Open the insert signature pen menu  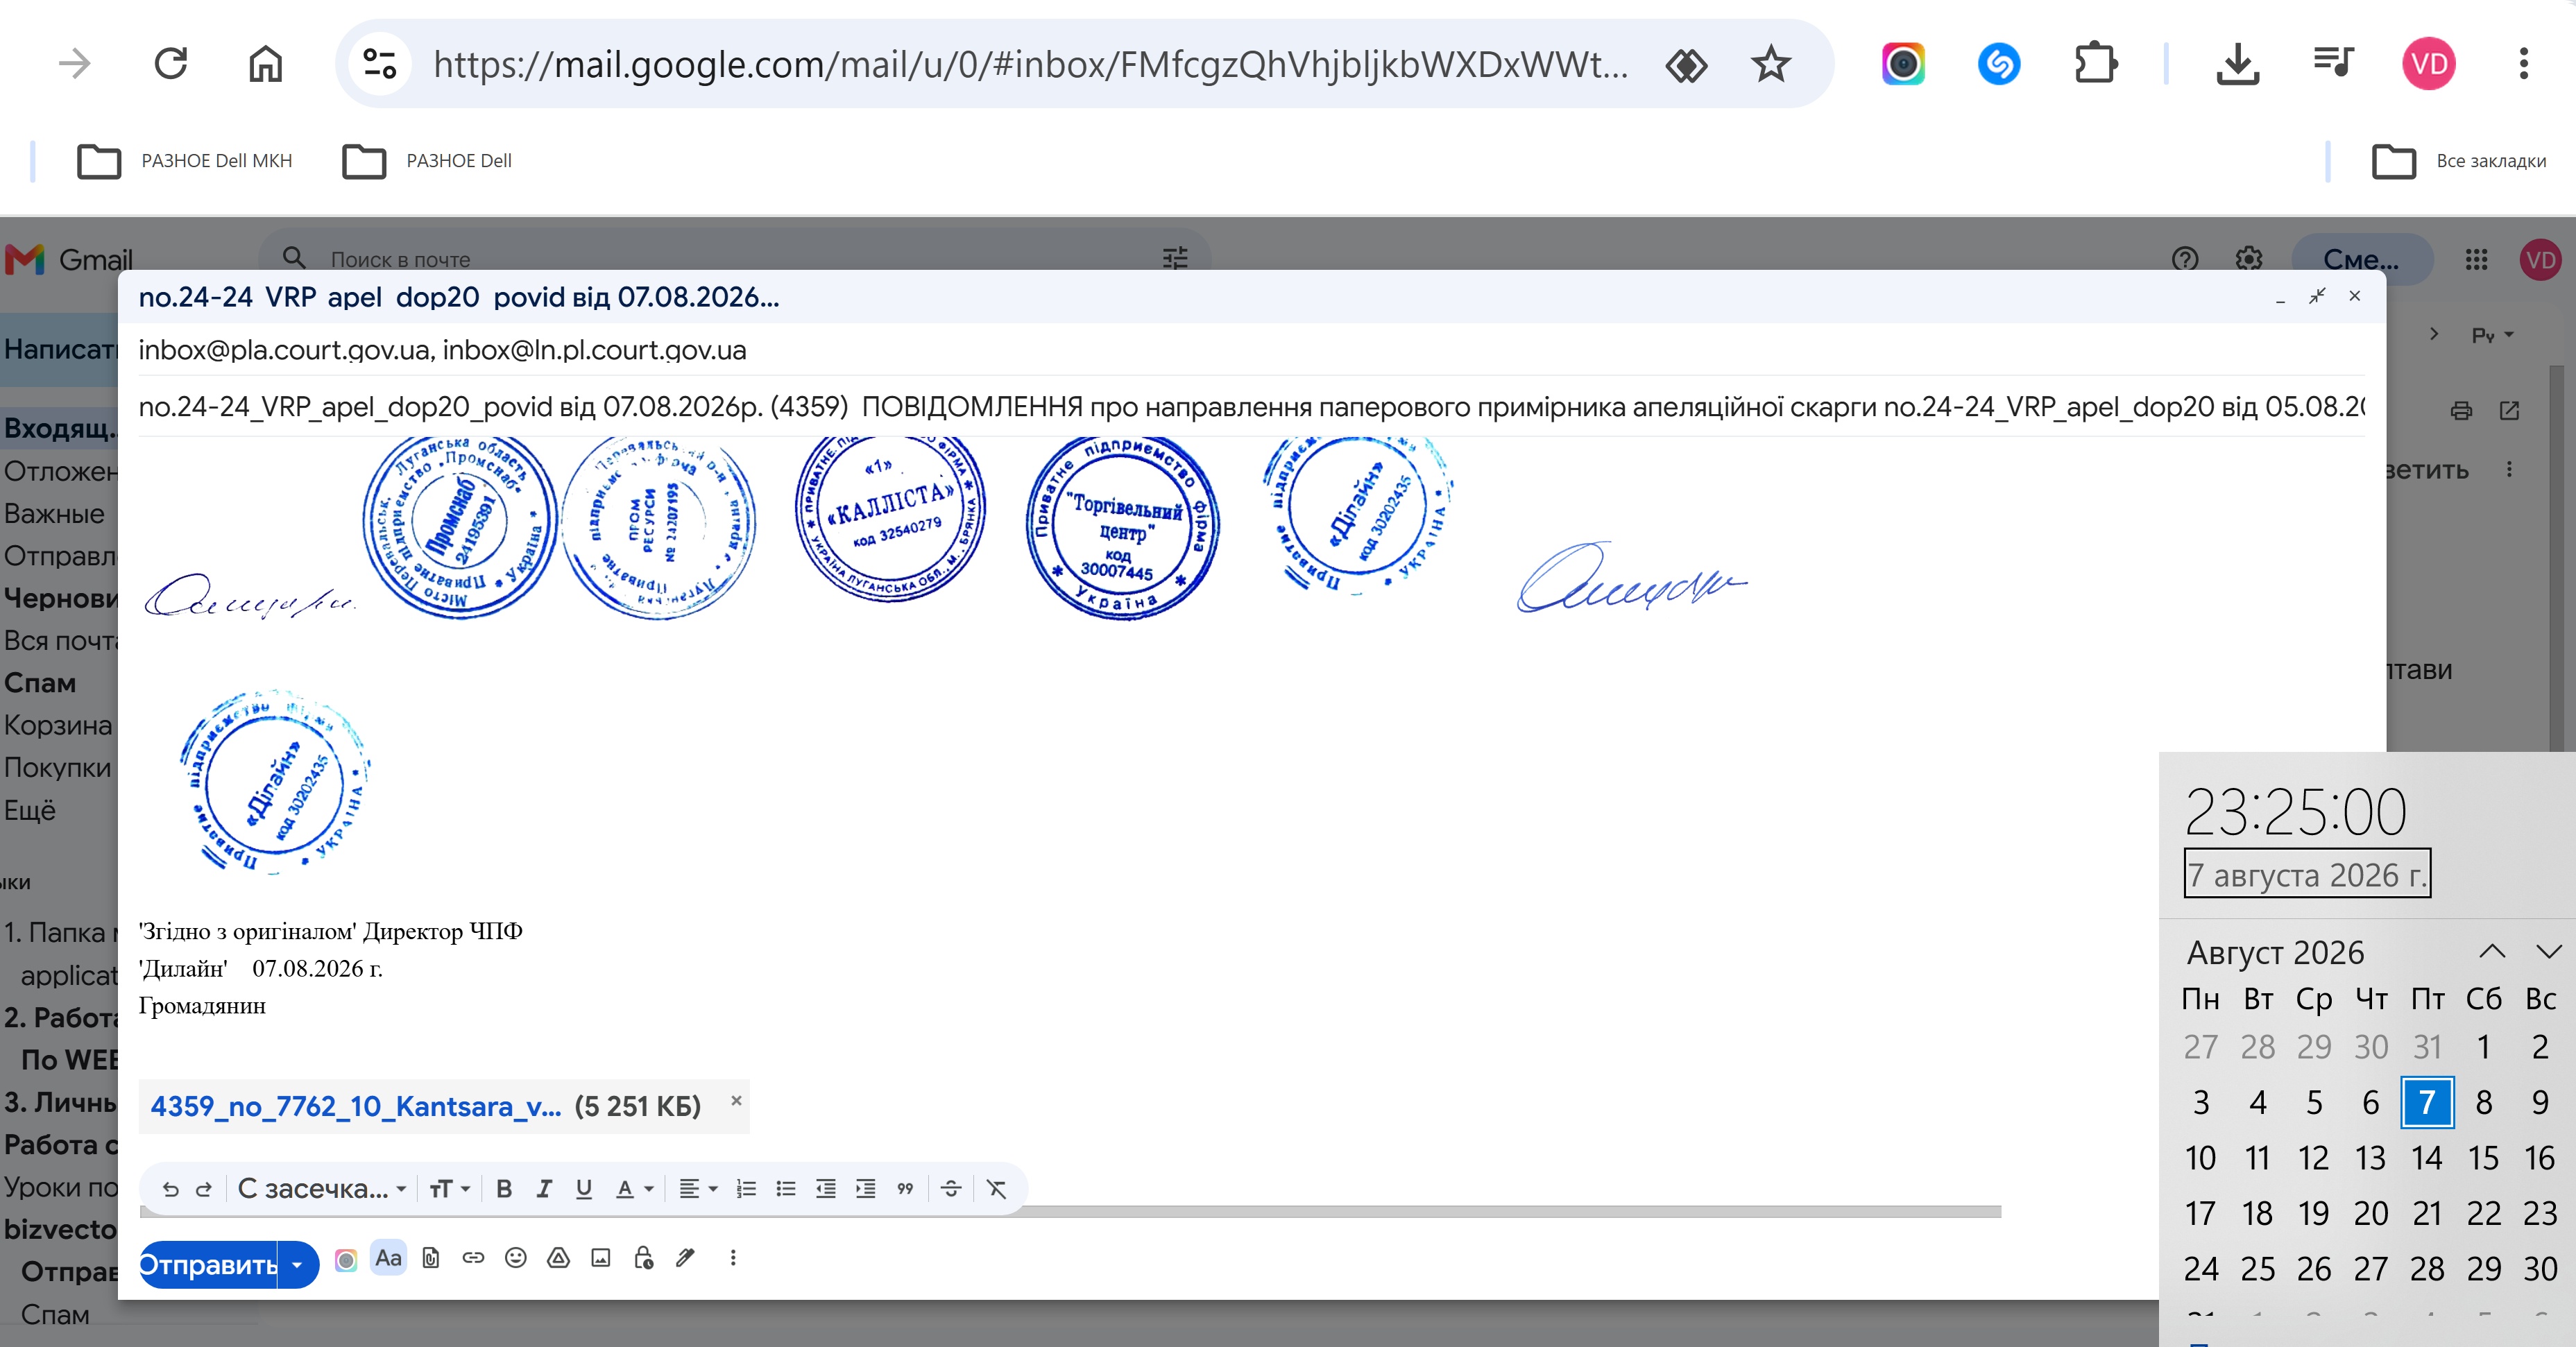tap(685, 1258)
